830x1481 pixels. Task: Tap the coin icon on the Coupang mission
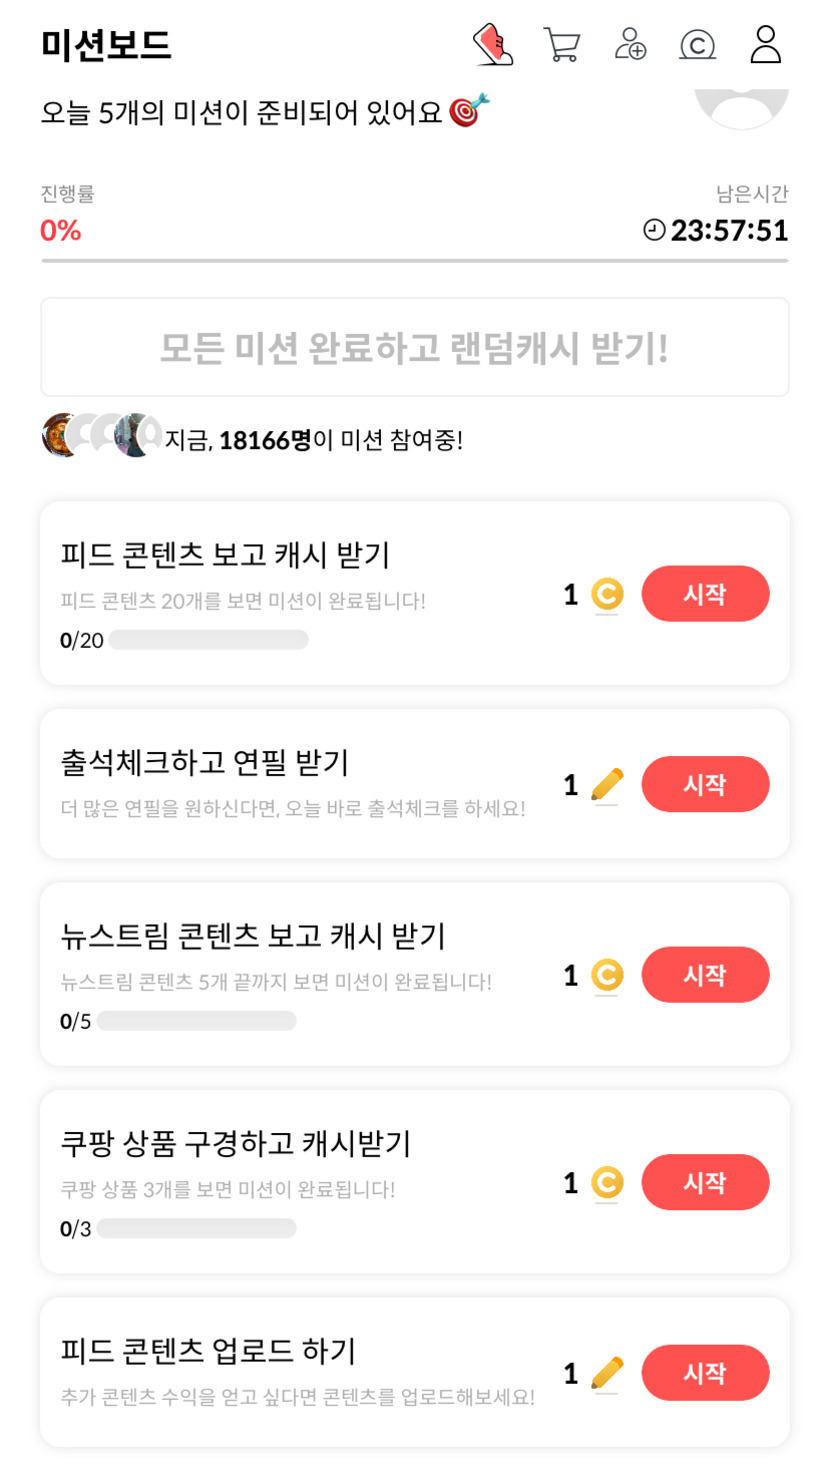(x=607, y=1183)
